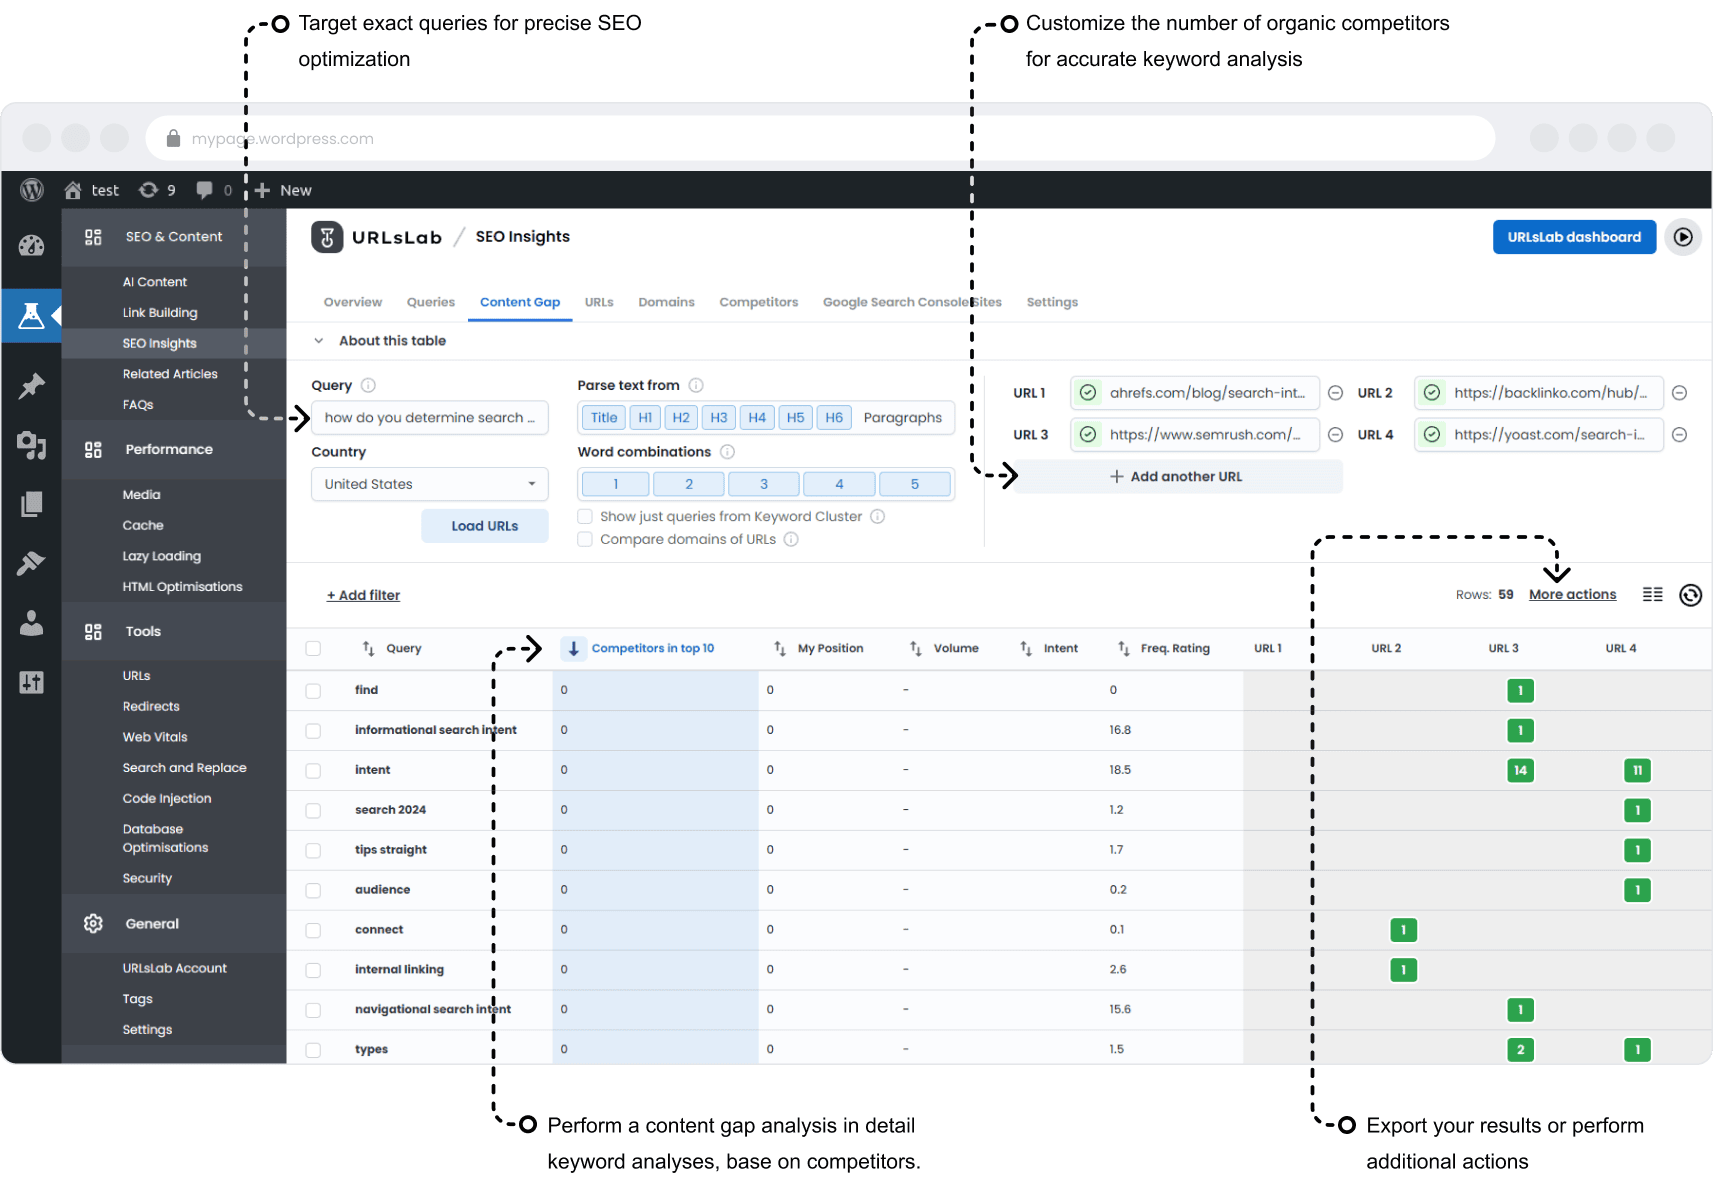The height and width of the screenshot is (1185, 1713).
Task: Select the URLsLab flask sidebar icon
Action: point(31,316)
